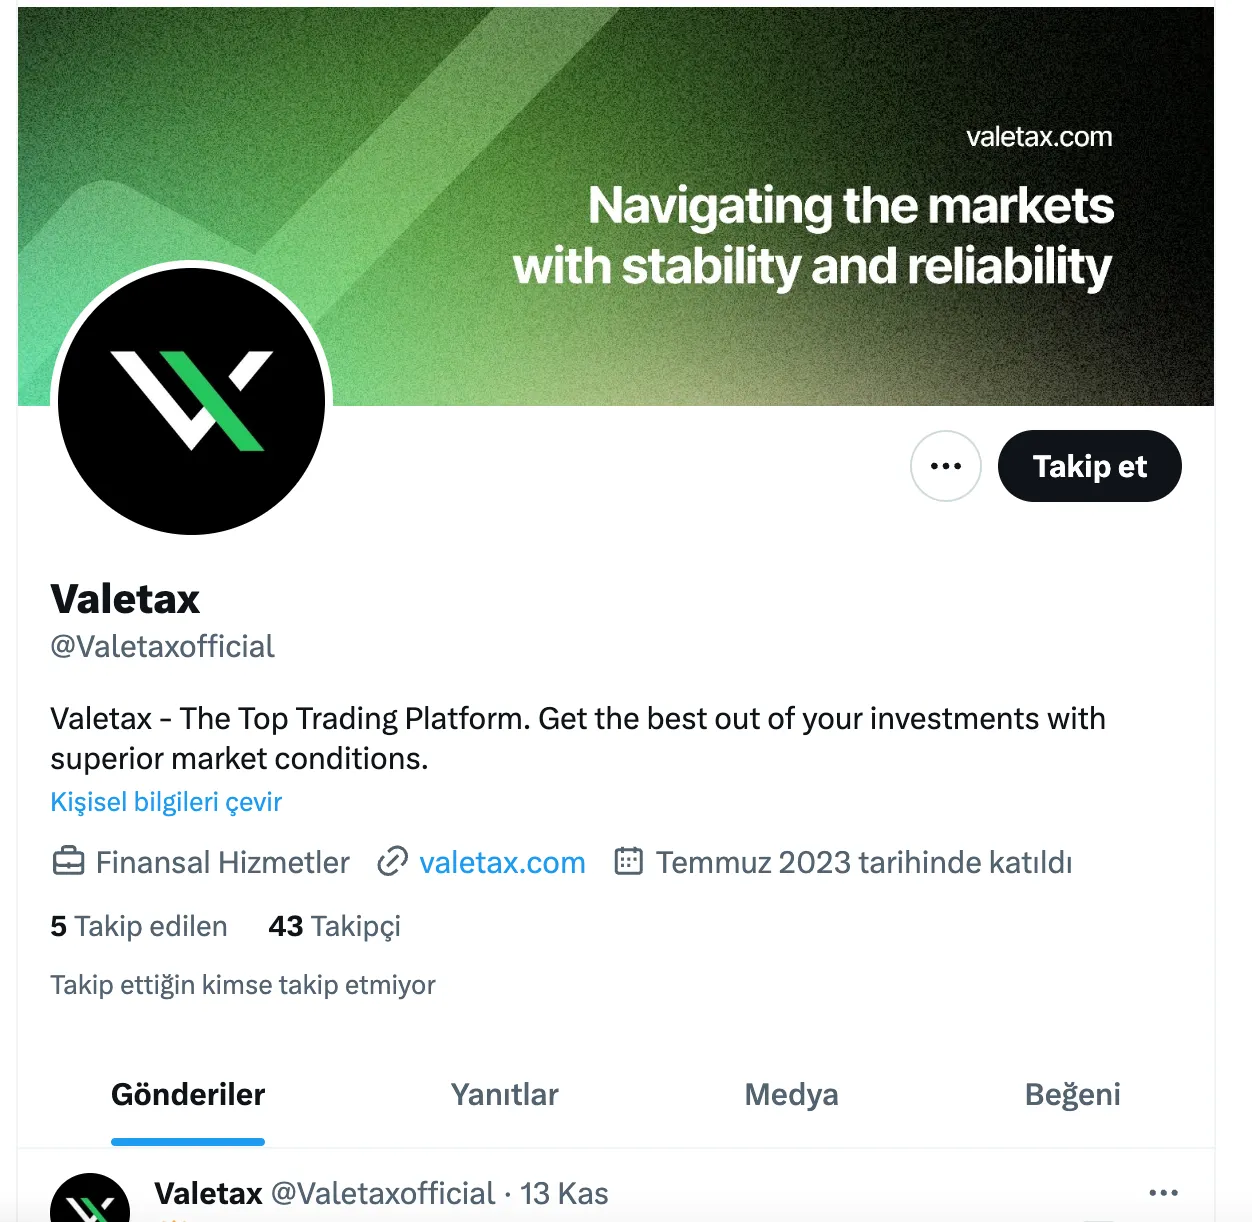View the 43 Takipçi followers list
The height and width of the screenshot is (1222, 1252).
tap(334, 926)
